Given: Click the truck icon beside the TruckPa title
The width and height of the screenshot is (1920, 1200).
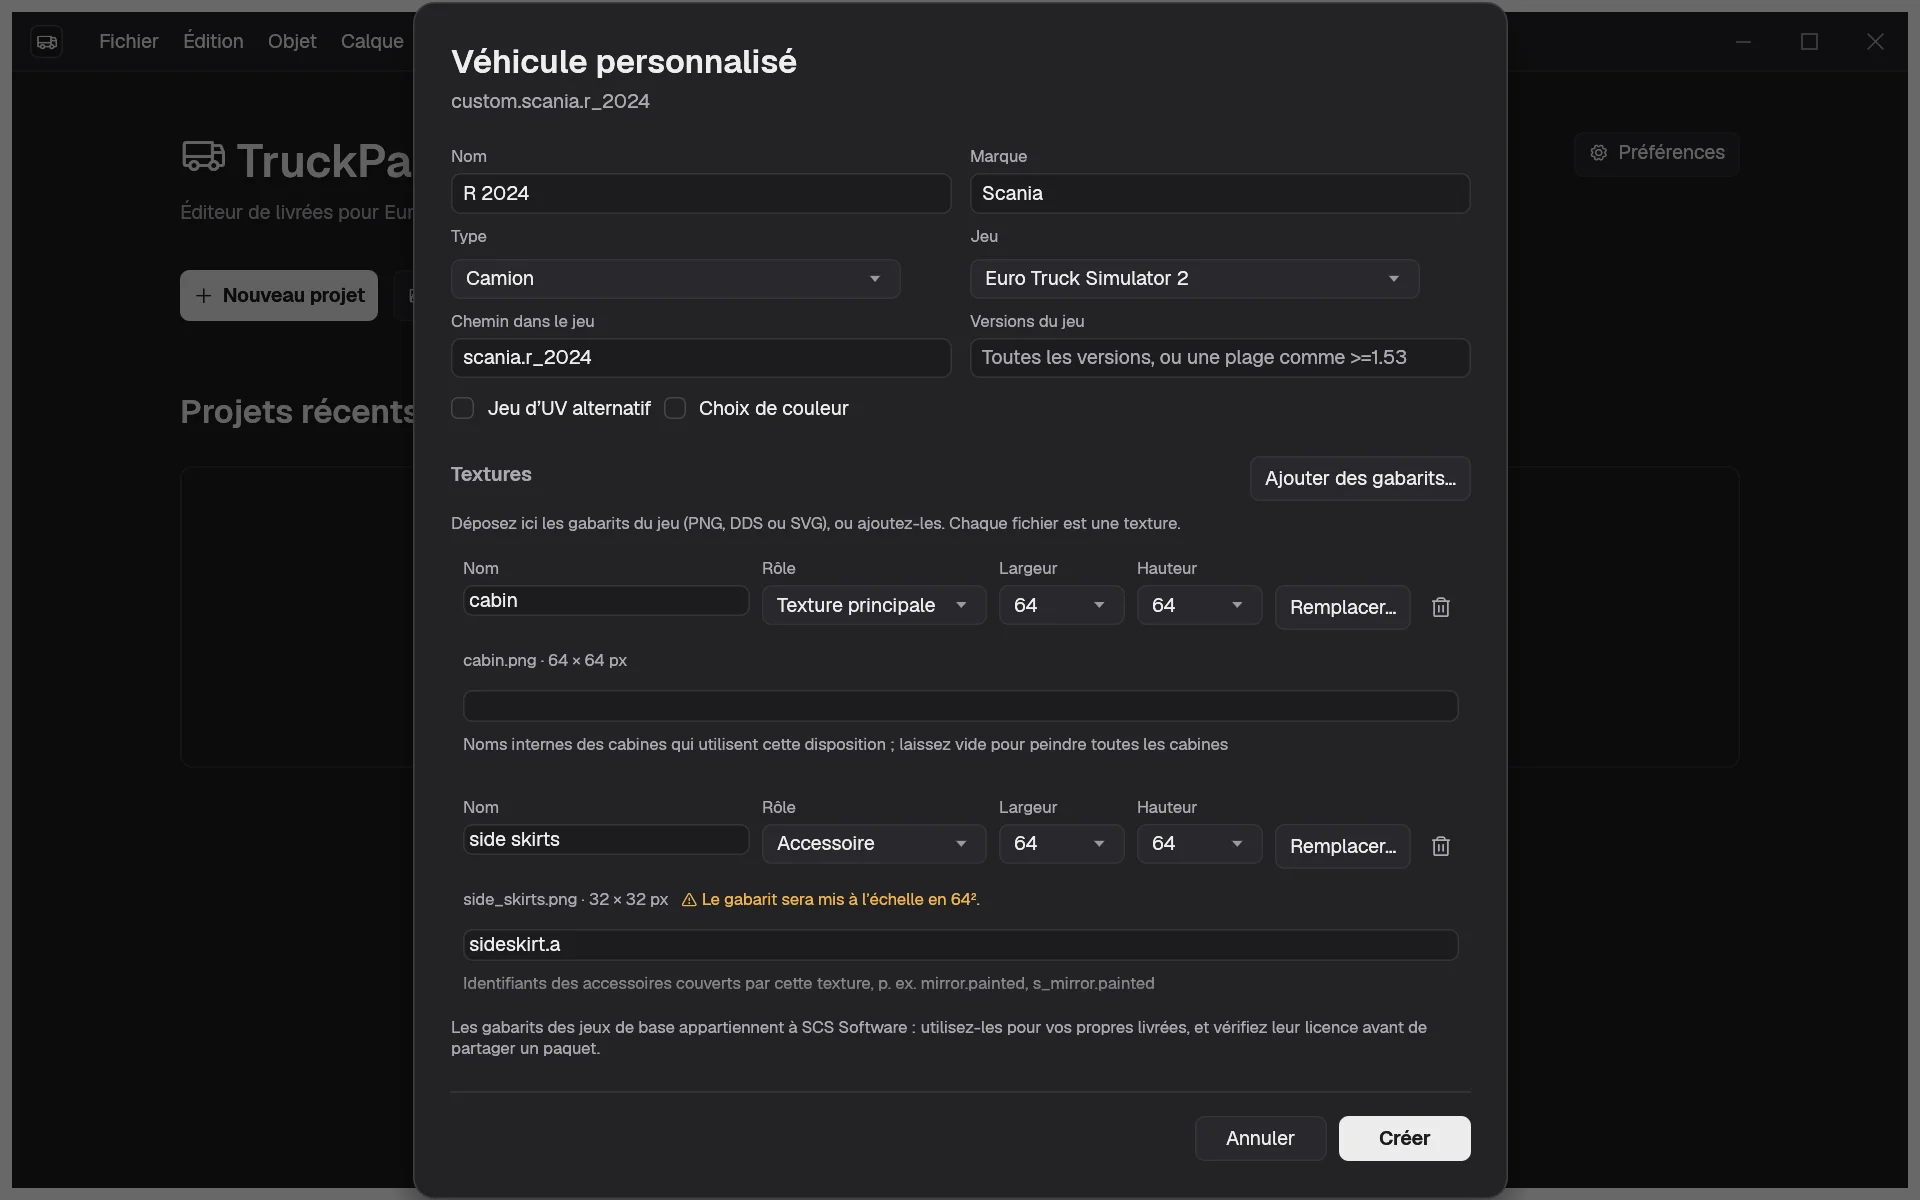Looking at the screenshot, I should [203, 157].
